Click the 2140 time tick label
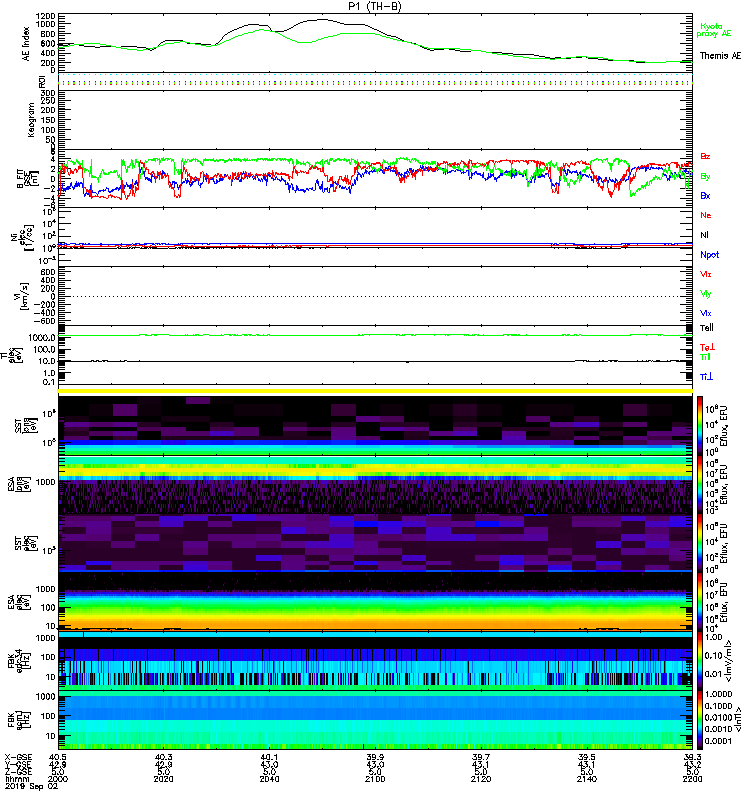 tap(587, 779)
